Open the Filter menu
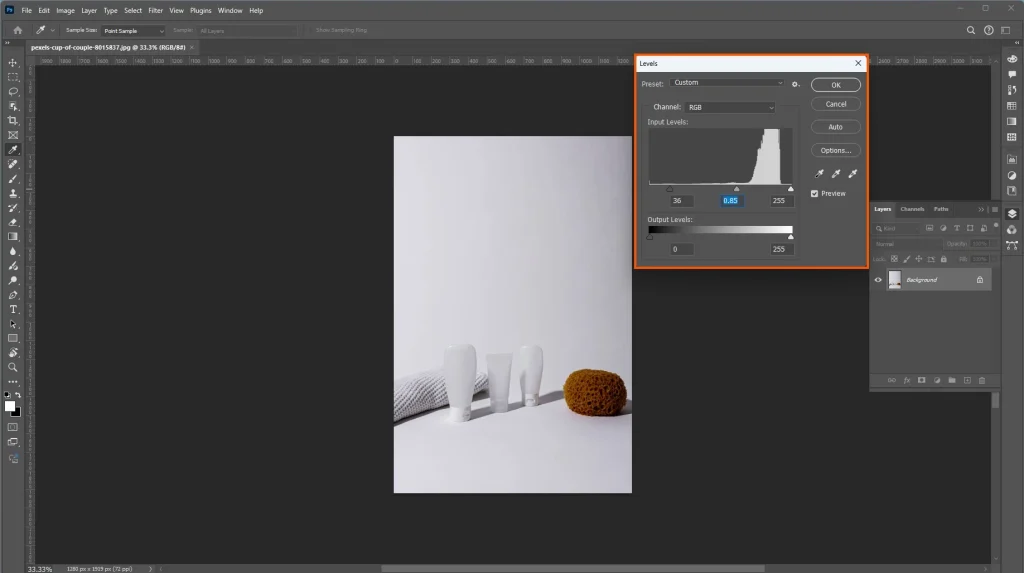1024x573 pixels. (x=155, y=10)
